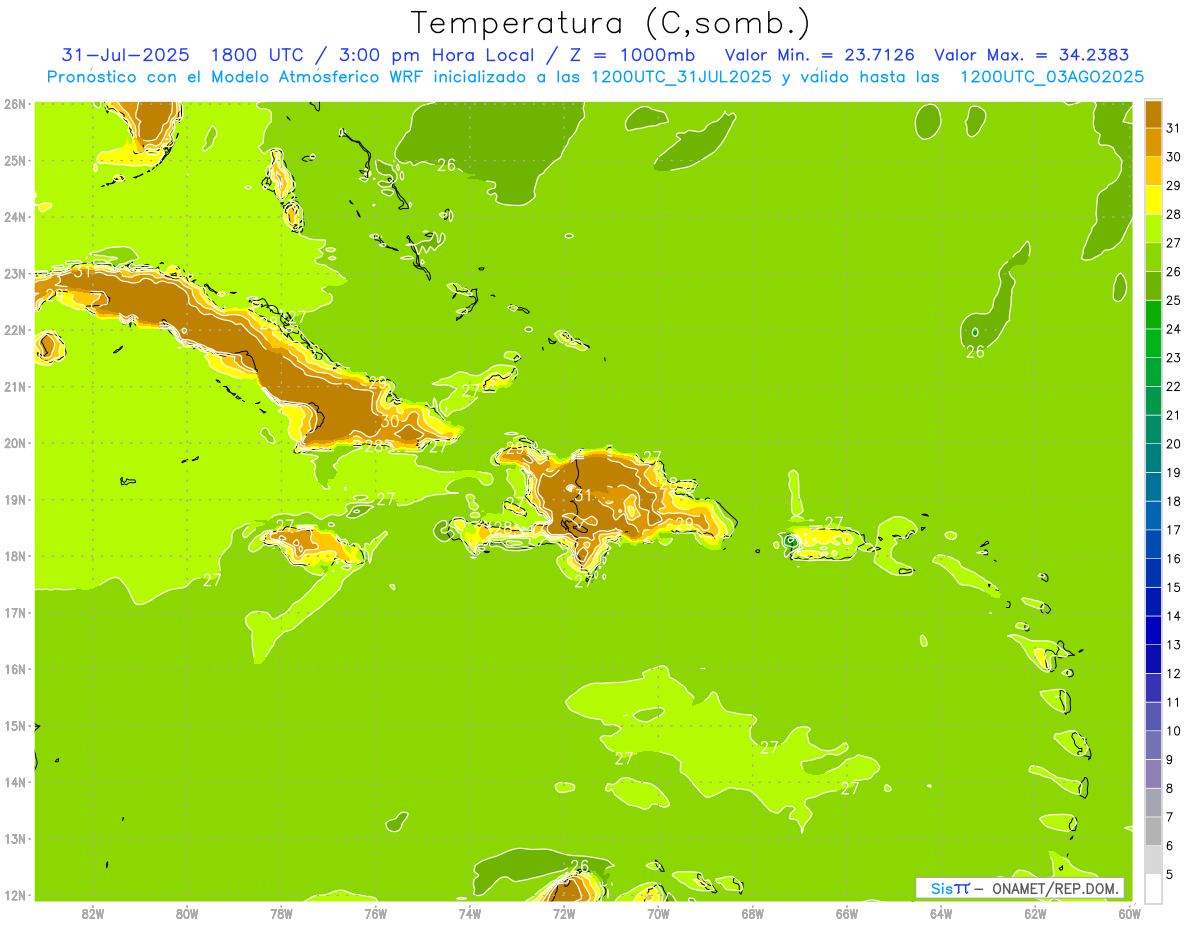Click the colorbar label '28'
This screenshot has width=1200, height=927.
pos(1174,214)
